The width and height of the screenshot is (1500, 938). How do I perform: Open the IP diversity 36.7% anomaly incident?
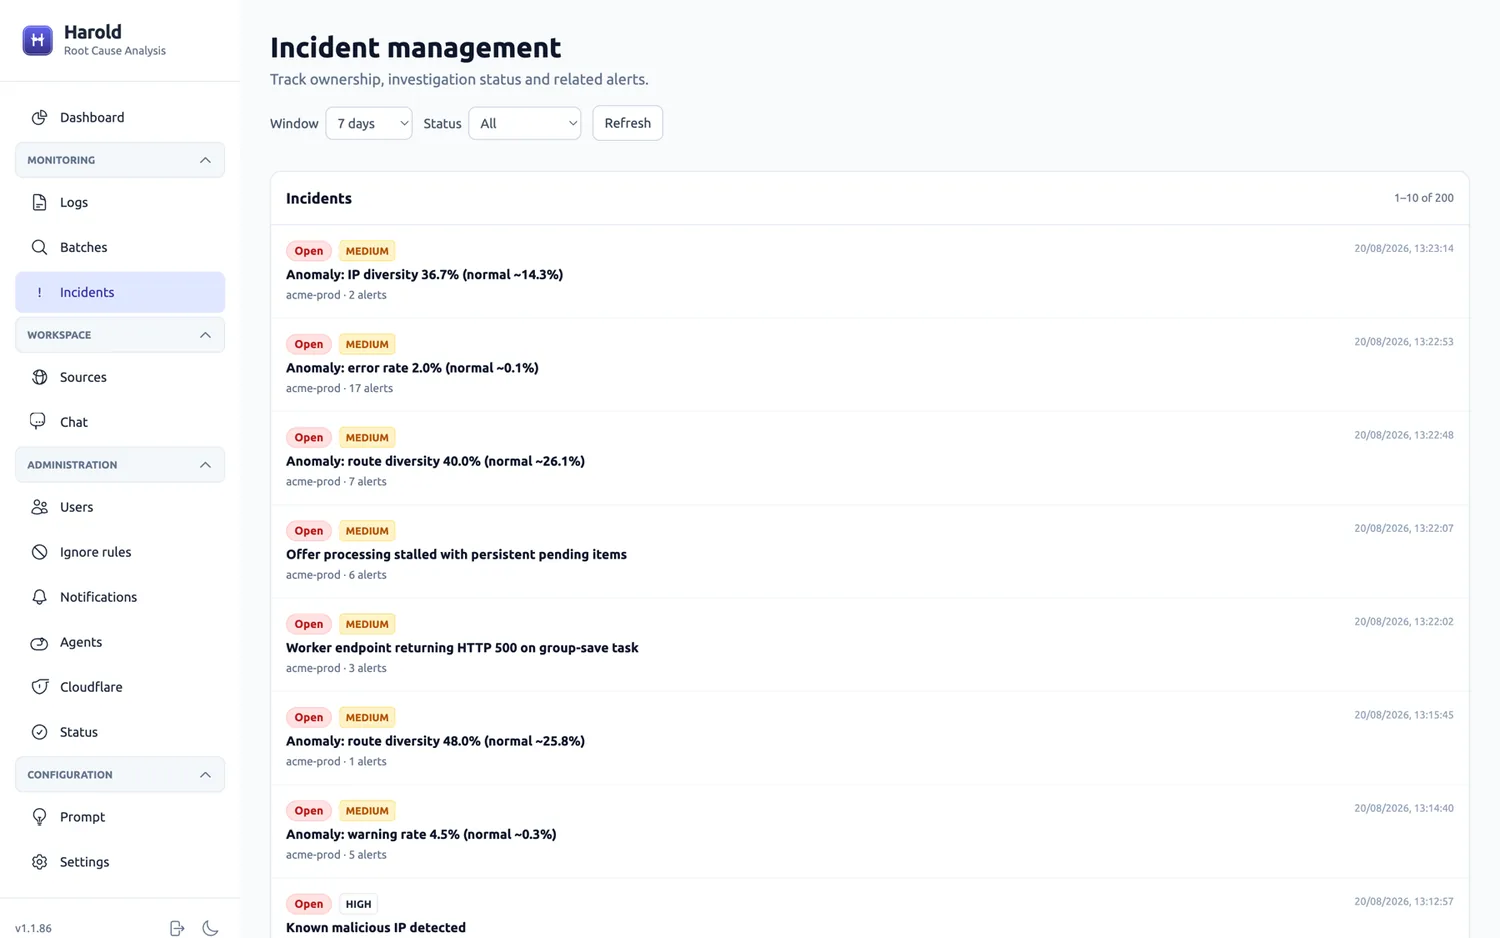pyautogui.click(x=870, y=272)
